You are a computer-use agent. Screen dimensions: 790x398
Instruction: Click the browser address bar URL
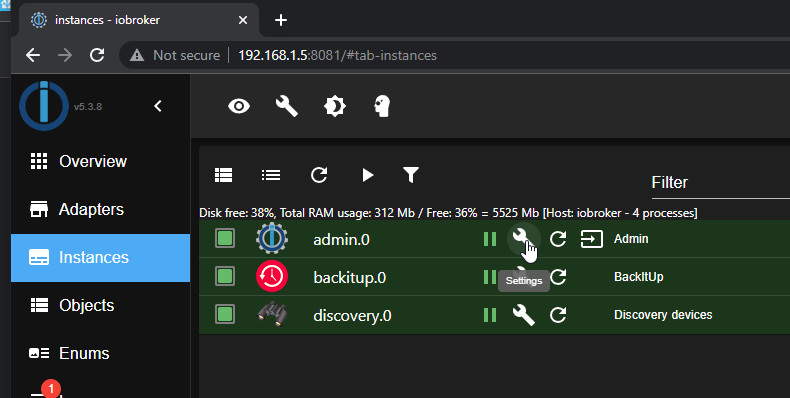click(x=337, y=55)
